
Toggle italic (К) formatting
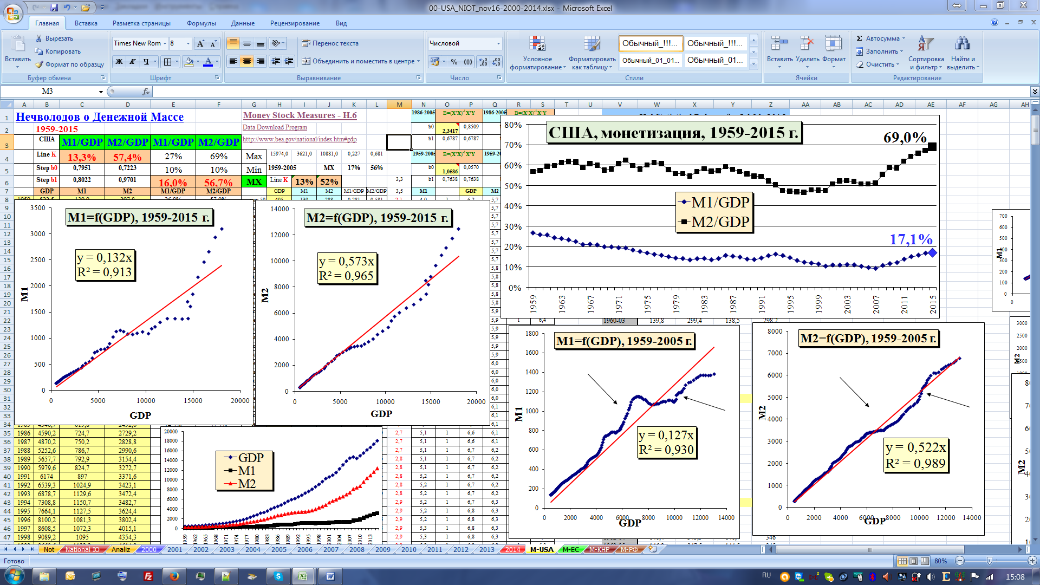tap(131, 61)
